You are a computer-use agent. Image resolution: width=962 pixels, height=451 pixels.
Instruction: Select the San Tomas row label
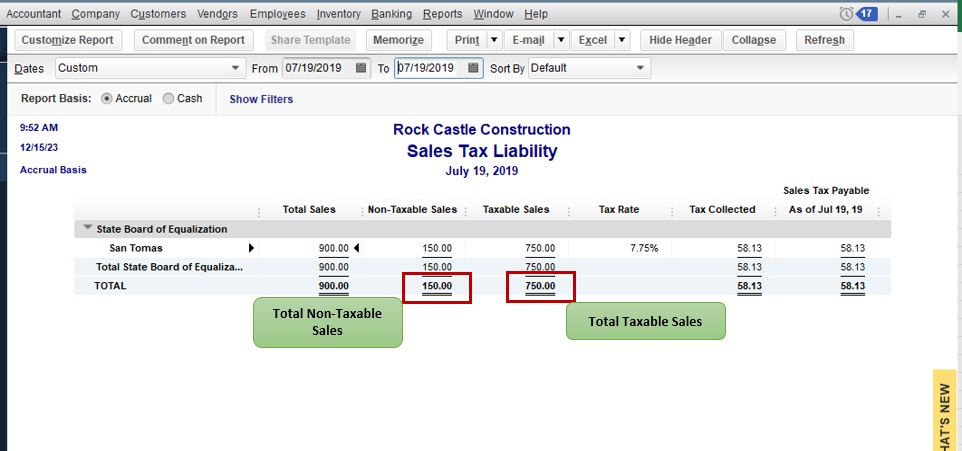pos(136,249)
